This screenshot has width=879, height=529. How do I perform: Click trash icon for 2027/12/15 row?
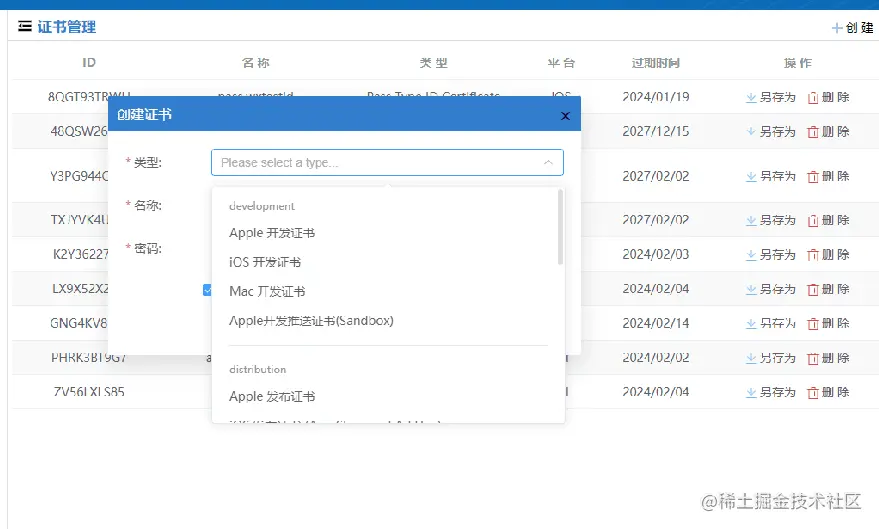click(813, 132)
